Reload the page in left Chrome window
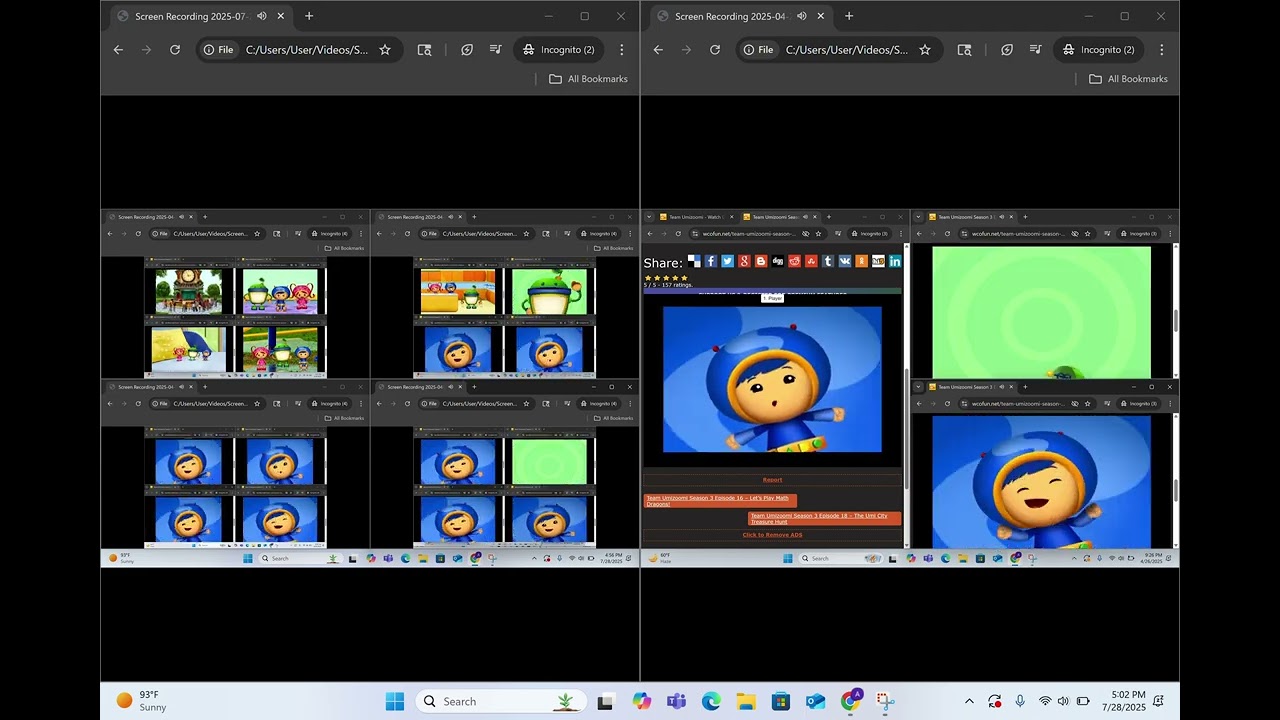This screenshot has height=720, width=1280. coord(175,50)
